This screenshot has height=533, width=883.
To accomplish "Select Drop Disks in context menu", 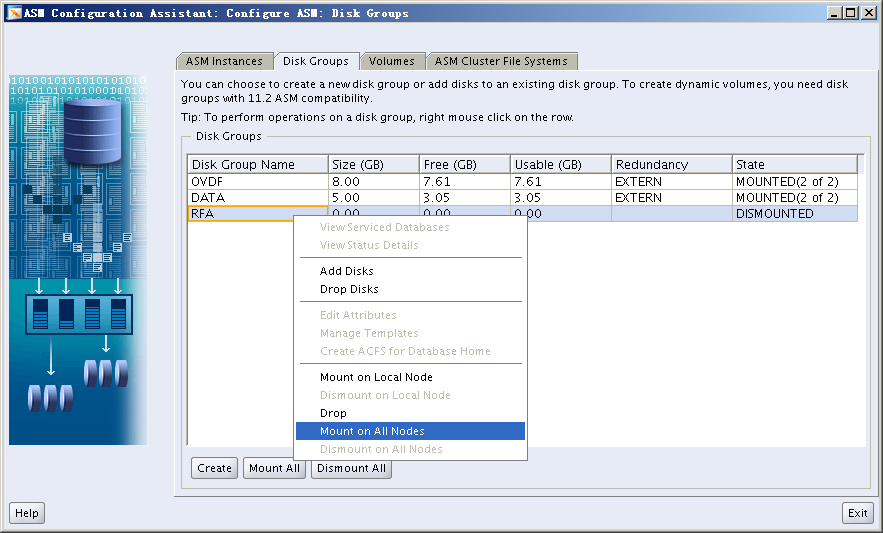I will pos(349,289).
